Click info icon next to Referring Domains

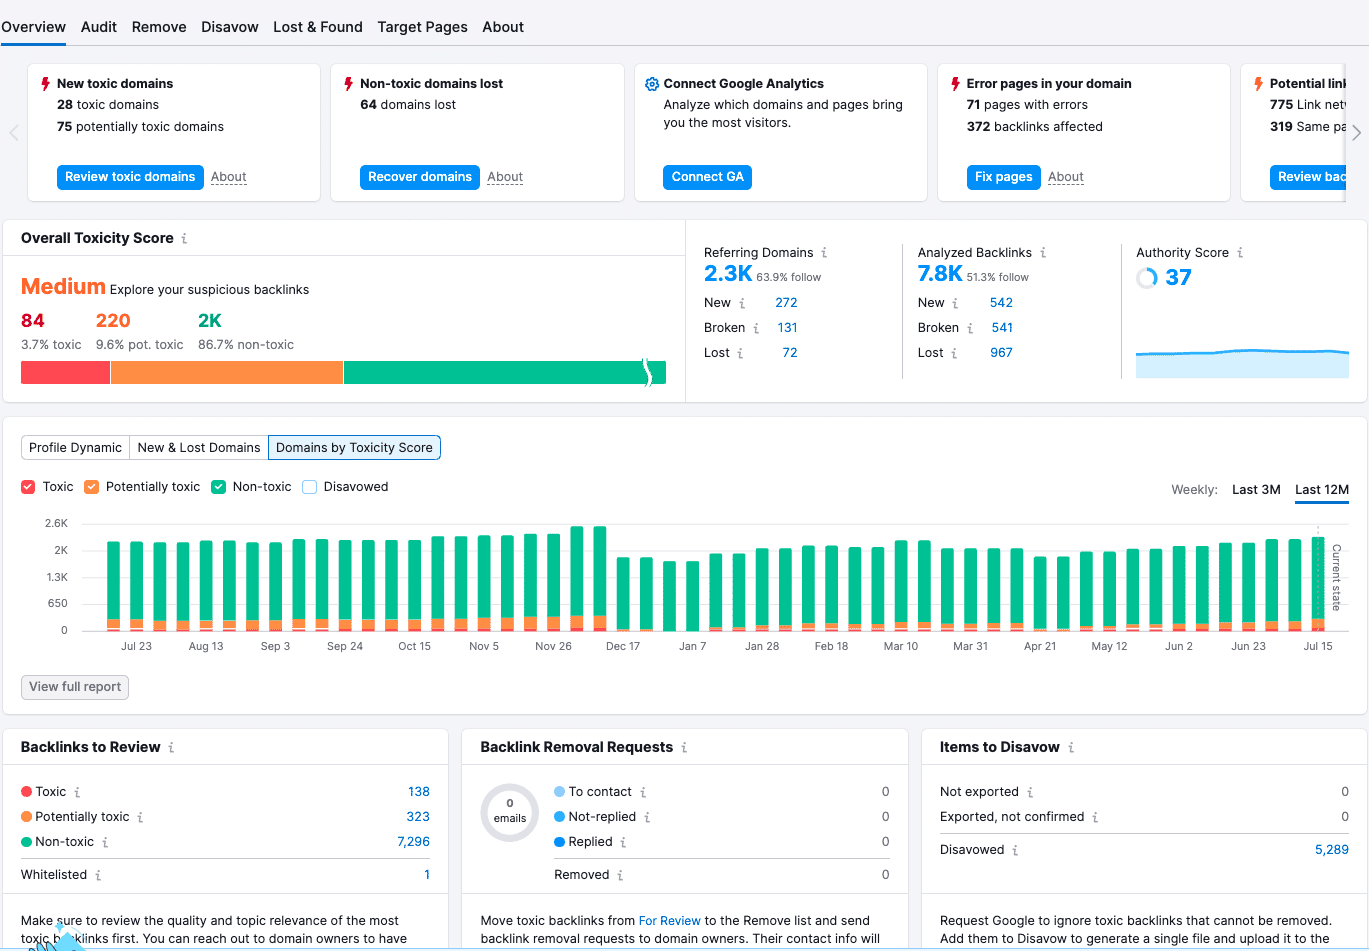[824, 253]
